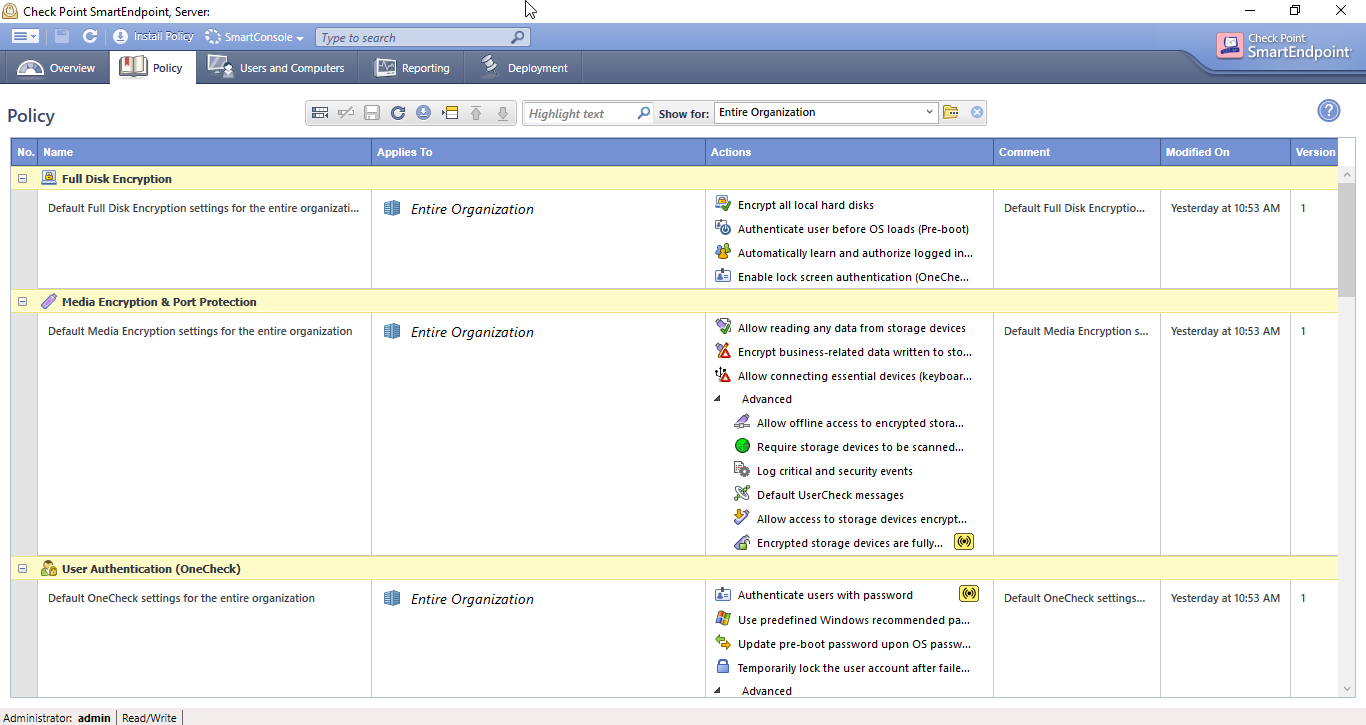1366x725 pixels.
Task: Select Default OneCheck settings rule name
Action: click(x=181, y=598)
